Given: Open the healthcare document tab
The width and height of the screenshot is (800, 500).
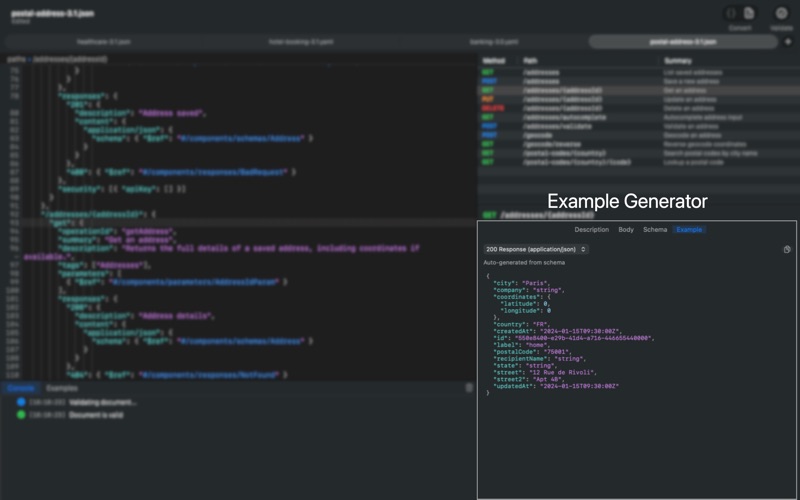Looking at the screenshot, I should pyautogui.click(x=104, y=42).
